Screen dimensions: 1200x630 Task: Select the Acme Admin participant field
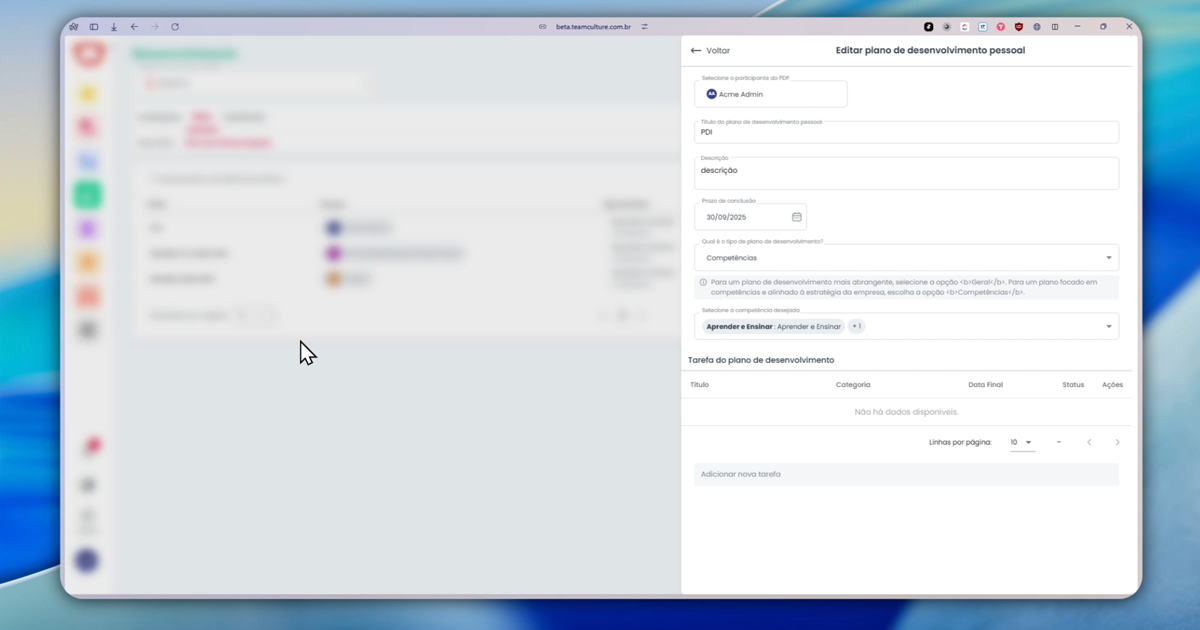point(771,94)
